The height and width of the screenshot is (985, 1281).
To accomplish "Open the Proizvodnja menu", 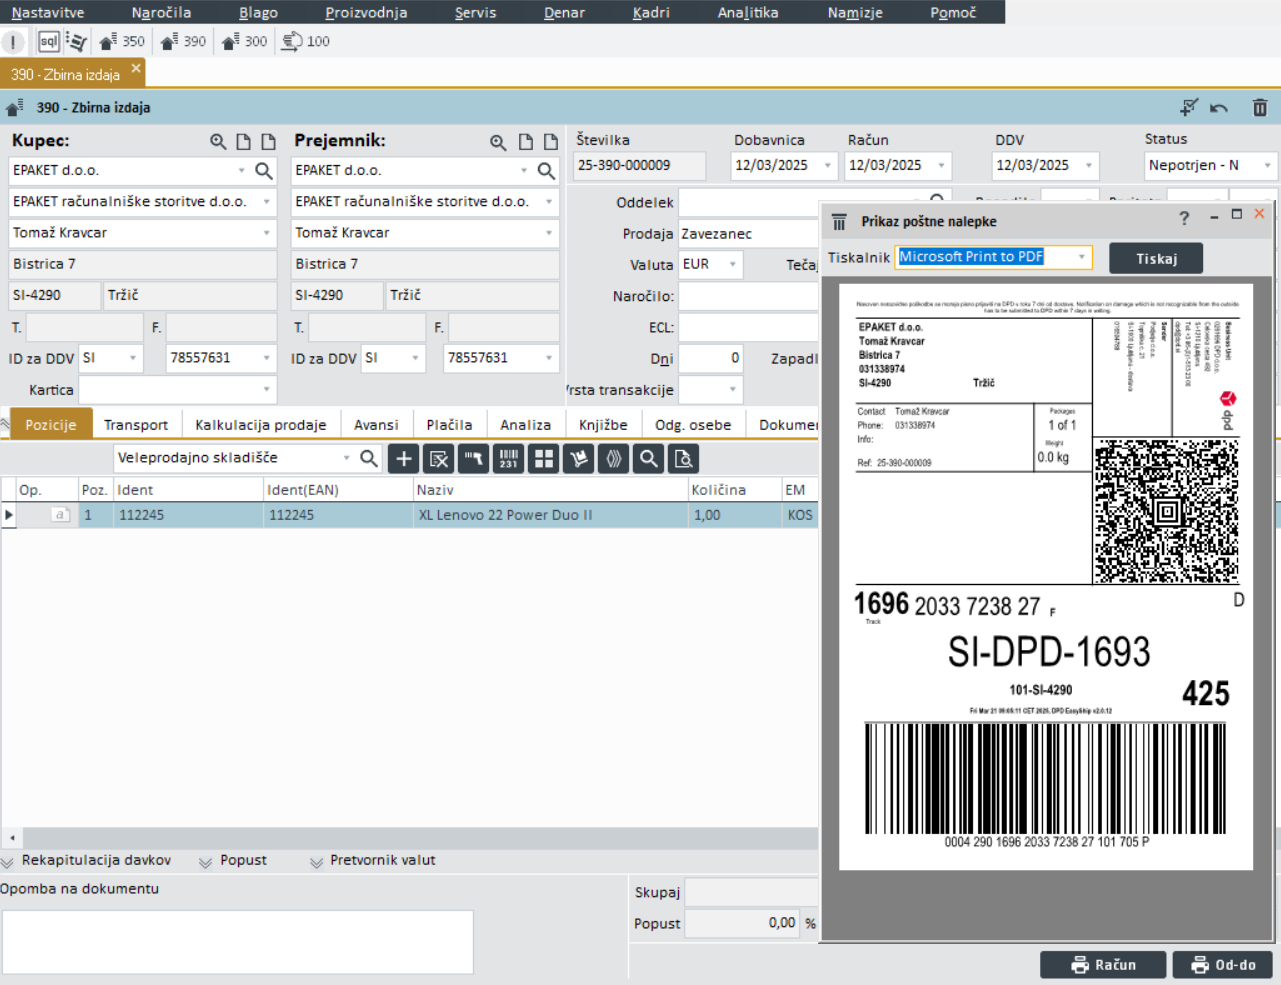I will tap(366, 12).
